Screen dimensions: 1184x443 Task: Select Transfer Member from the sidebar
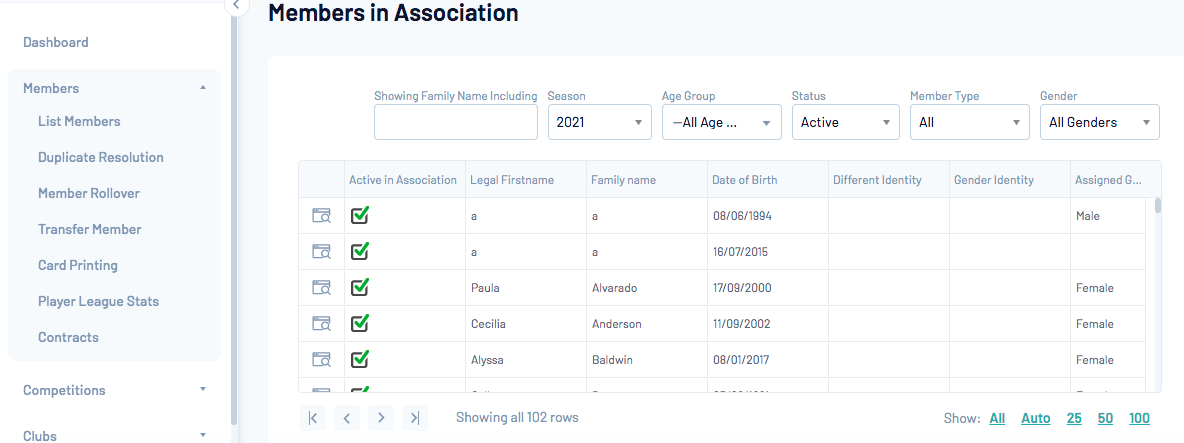(90, 229)
